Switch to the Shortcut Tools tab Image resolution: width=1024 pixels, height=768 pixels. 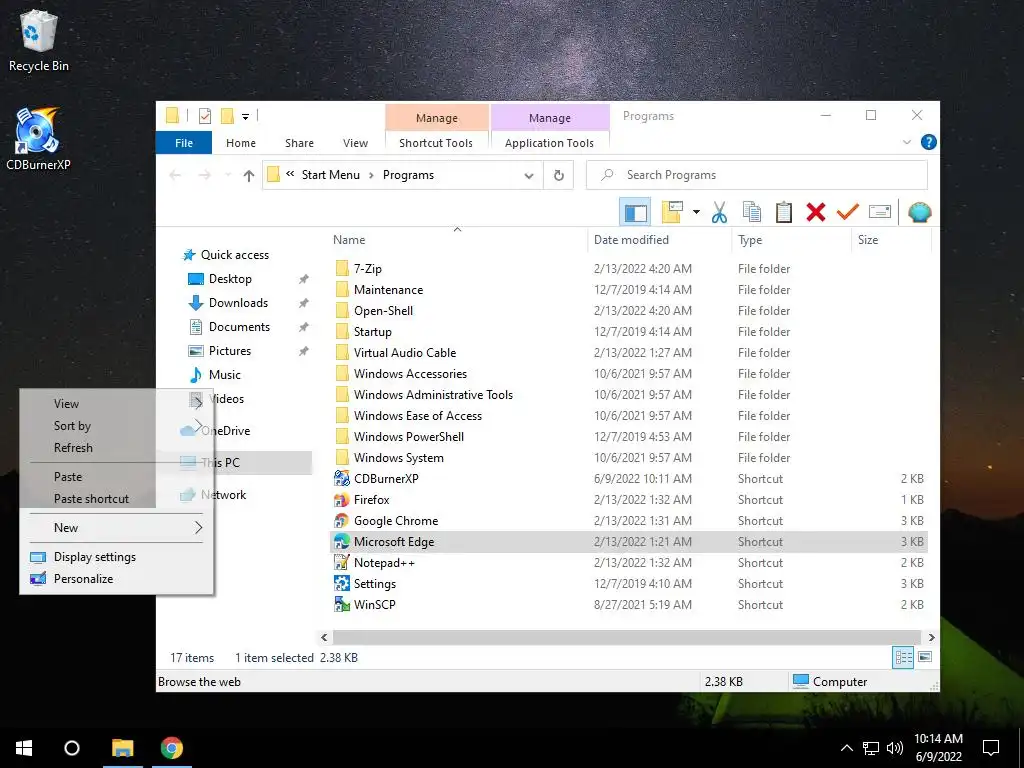click(436, 142)
